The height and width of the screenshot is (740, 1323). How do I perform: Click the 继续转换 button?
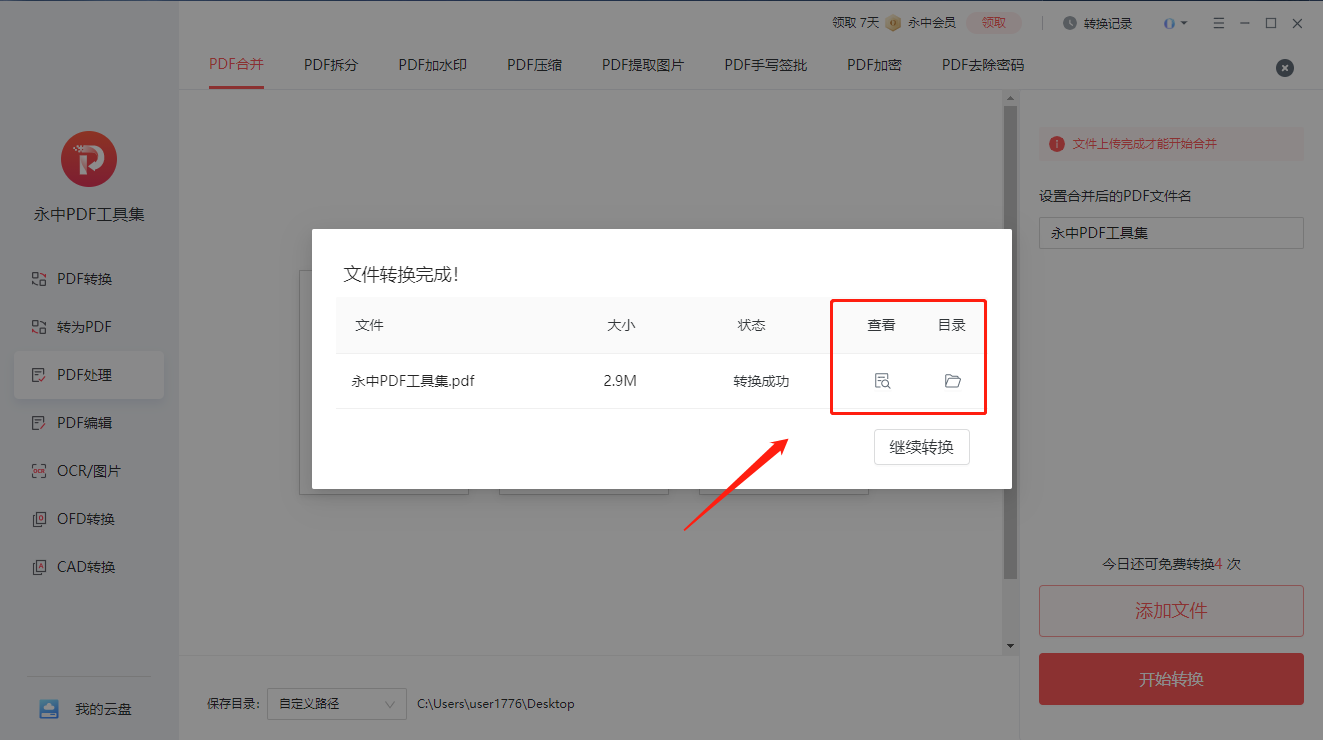click(x=922, y=447)
